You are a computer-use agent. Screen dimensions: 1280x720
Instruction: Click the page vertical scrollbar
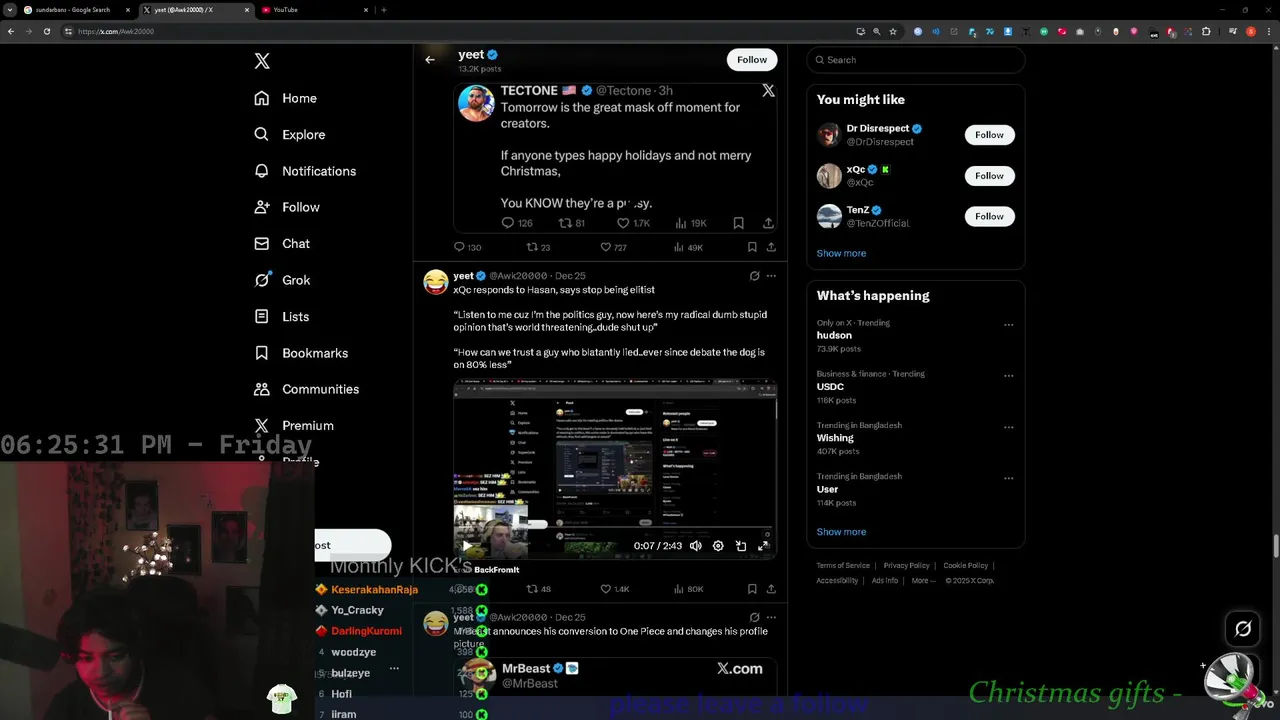pyautogui.click(x=1275, y=548)
